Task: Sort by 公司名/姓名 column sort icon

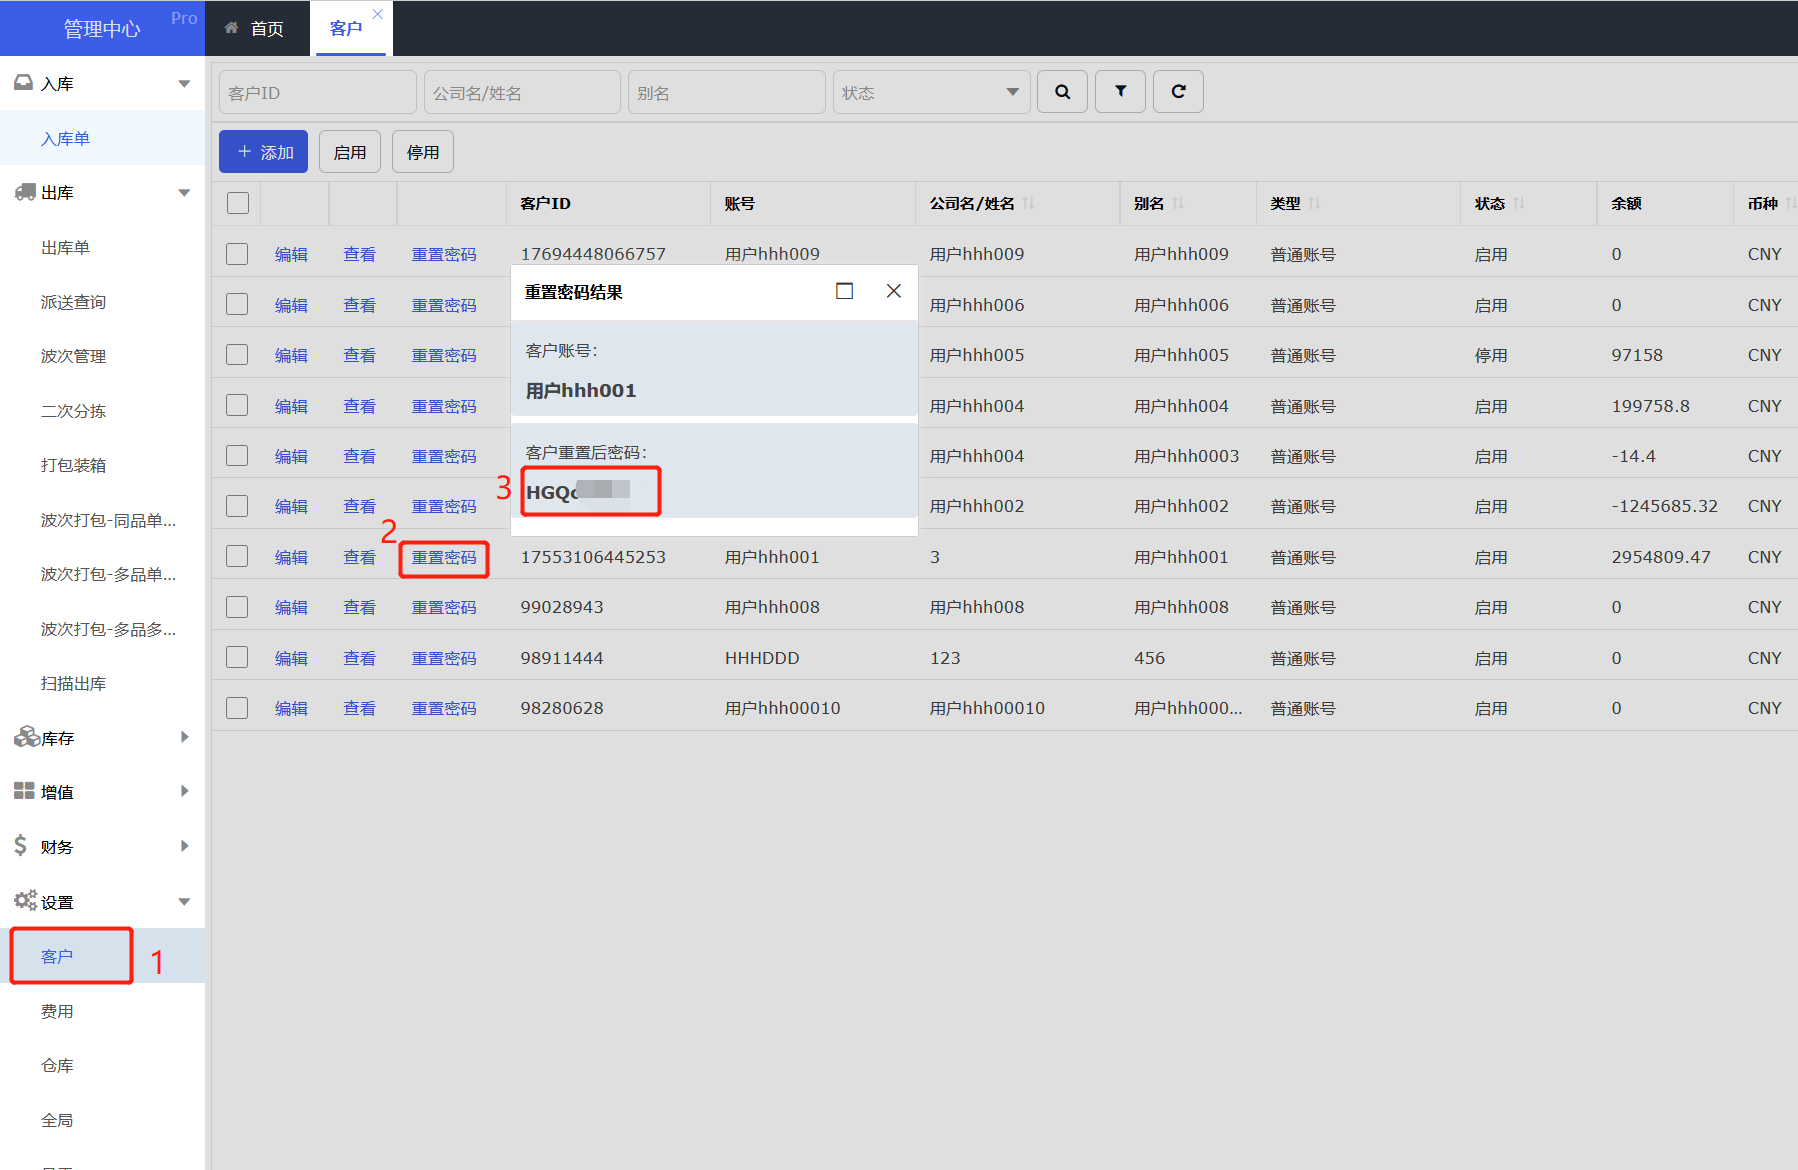Action: (x=1029, y=203)
